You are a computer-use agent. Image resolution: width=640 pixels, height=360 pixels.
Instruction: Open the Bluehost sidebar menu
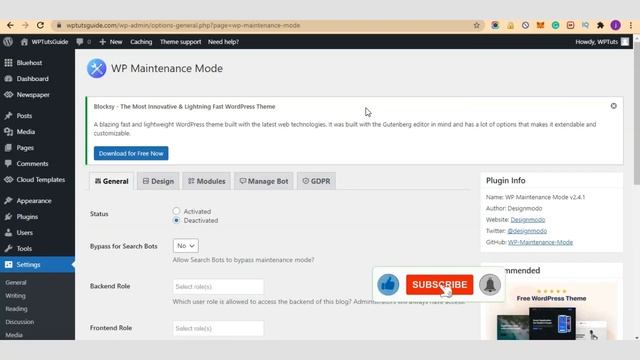tap(37, 63)
